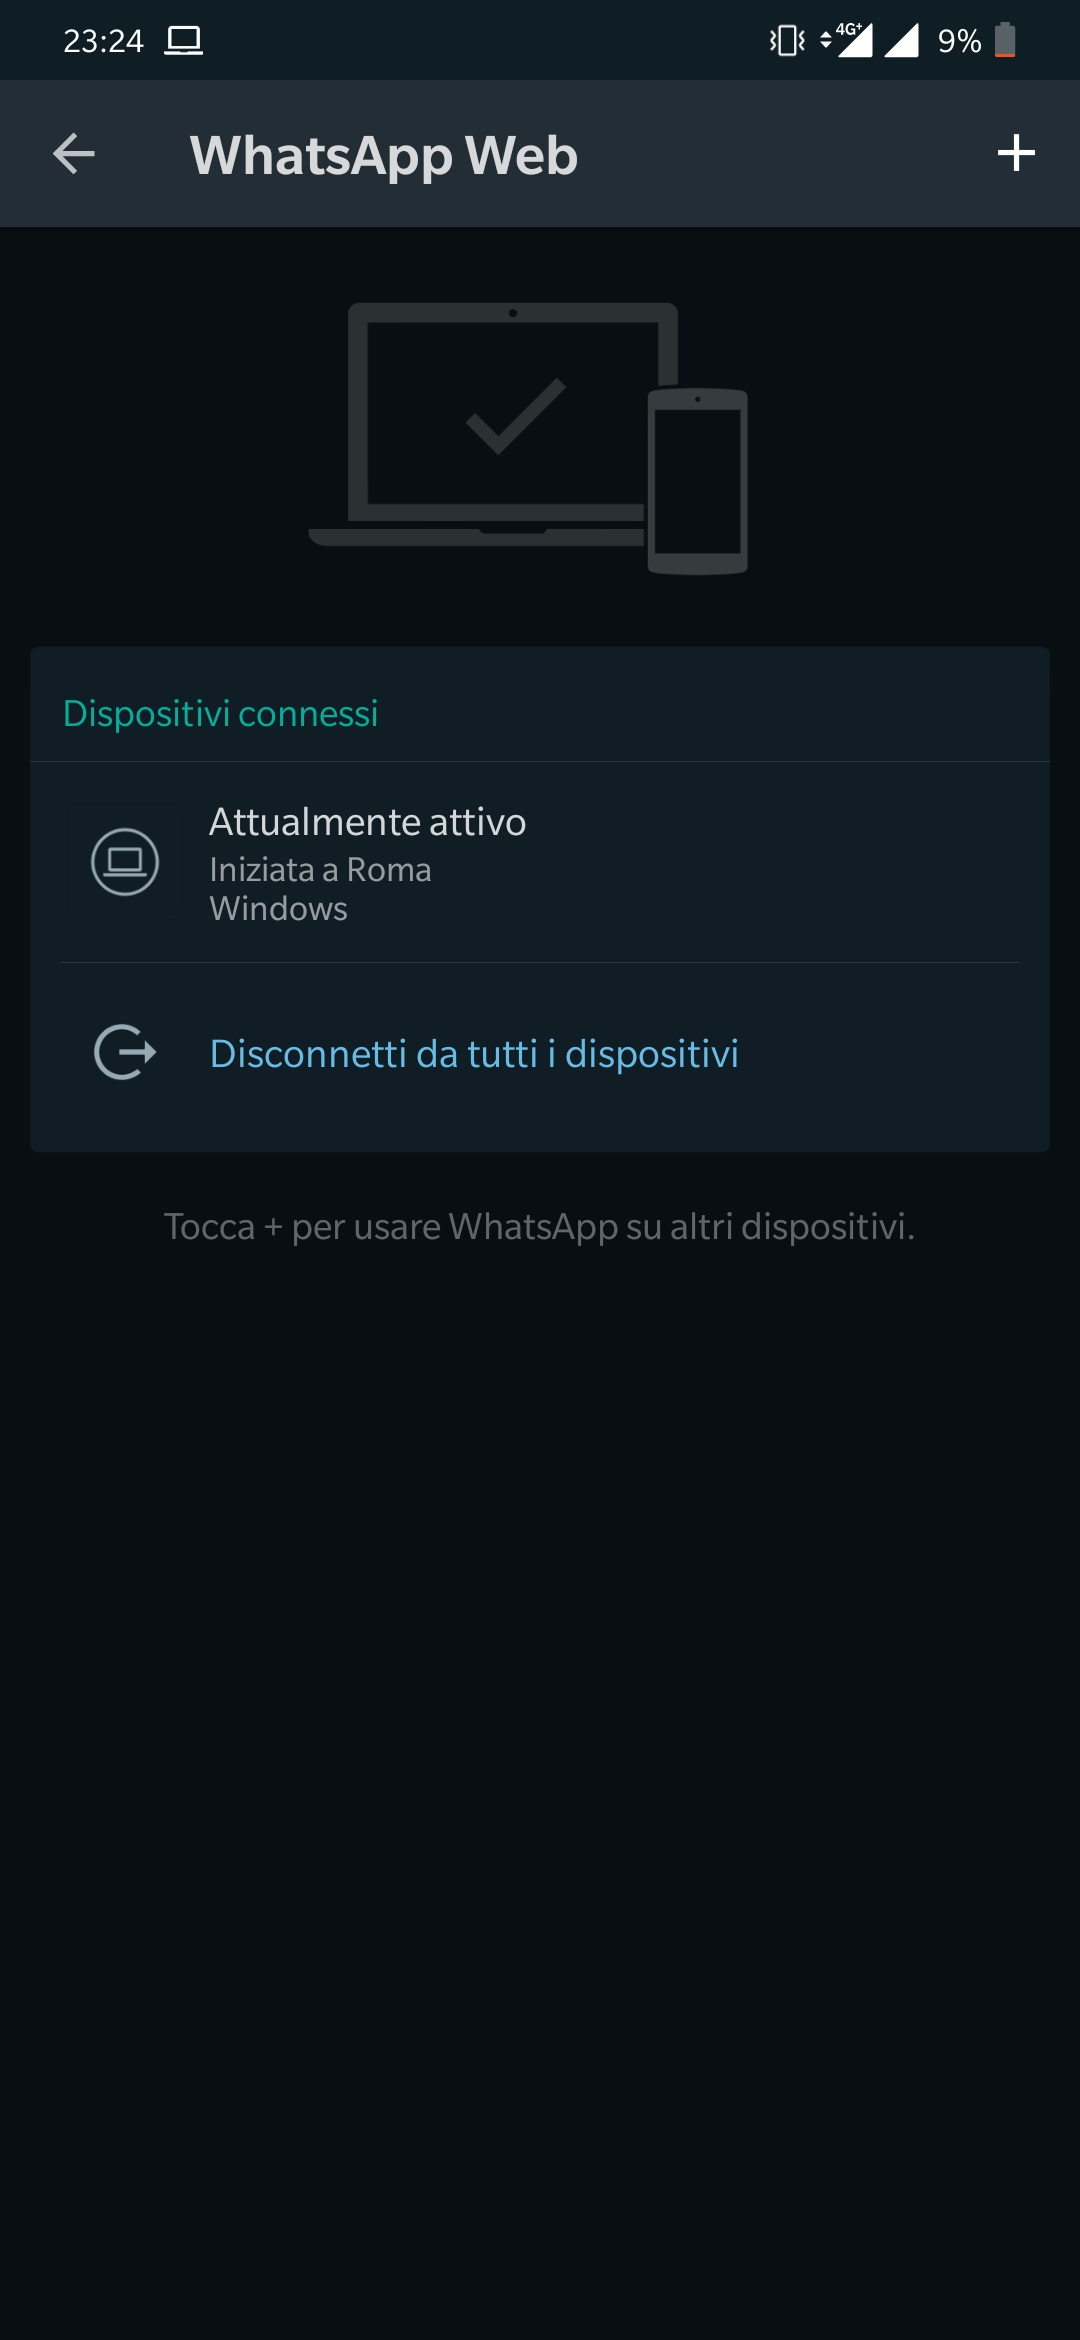
Task: Tap the 9% battery percentage
Action: pos(959,41)
